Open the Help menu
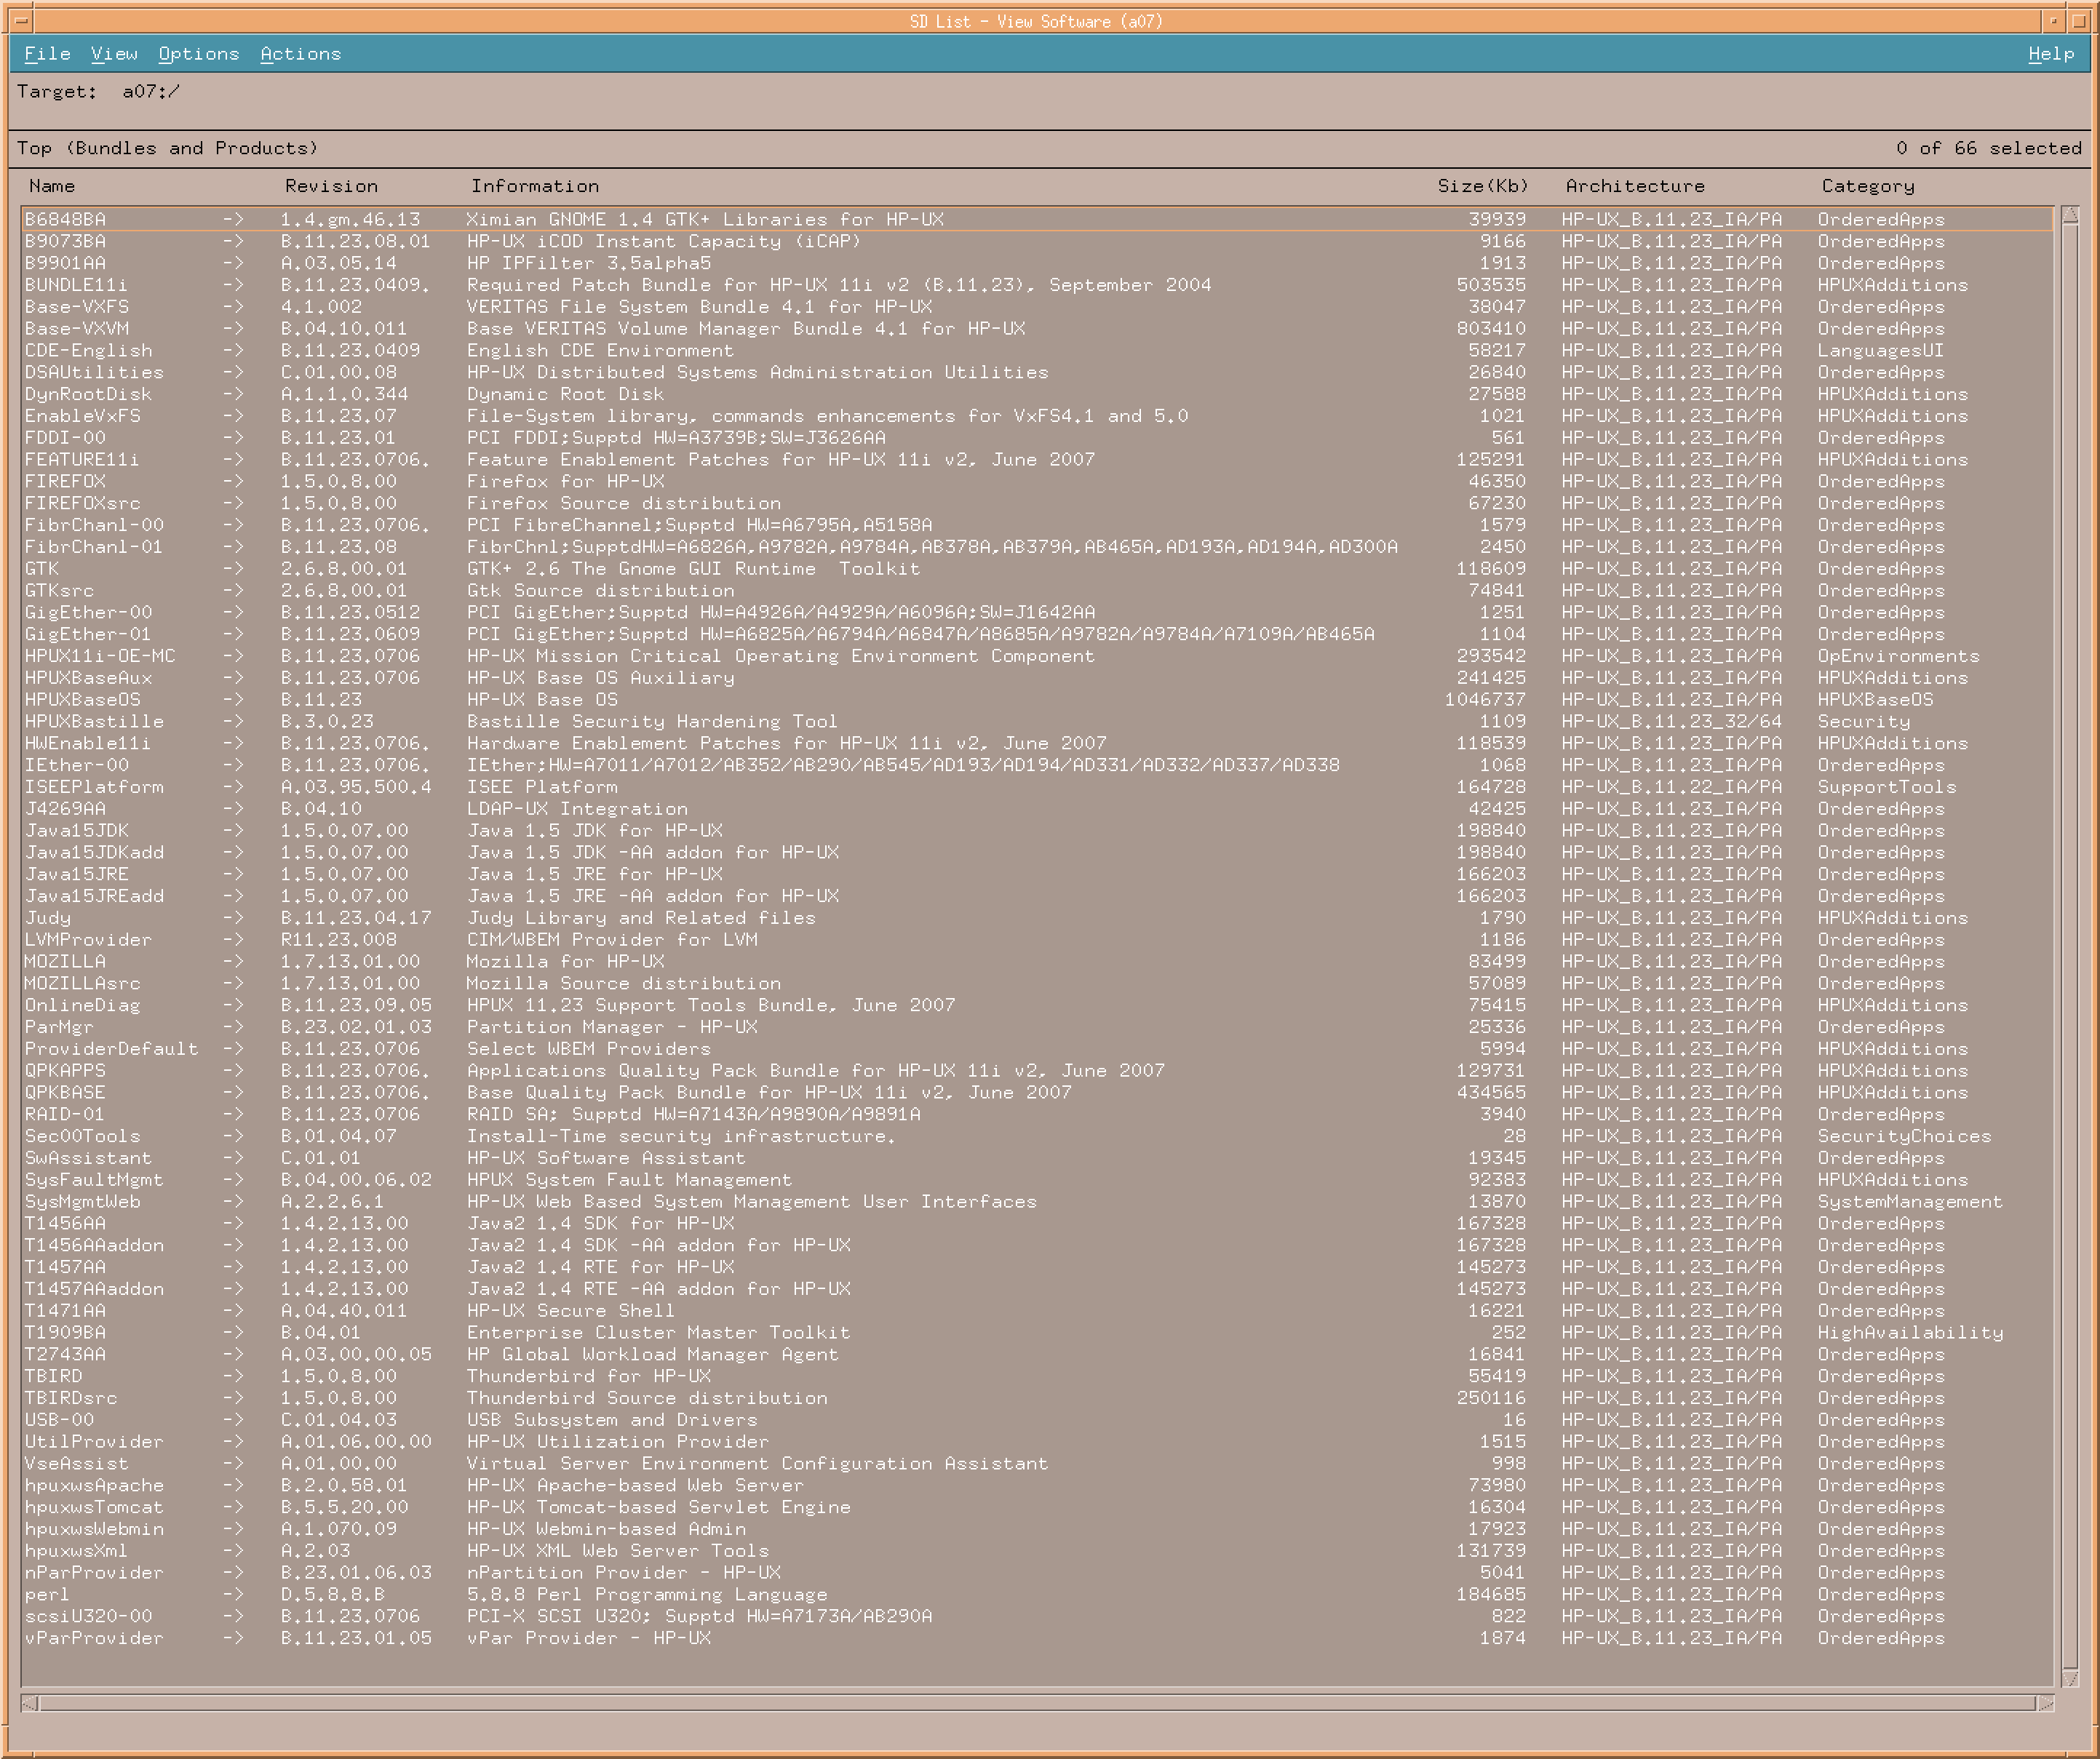 pyautogui.click(x=2050, y=54)
